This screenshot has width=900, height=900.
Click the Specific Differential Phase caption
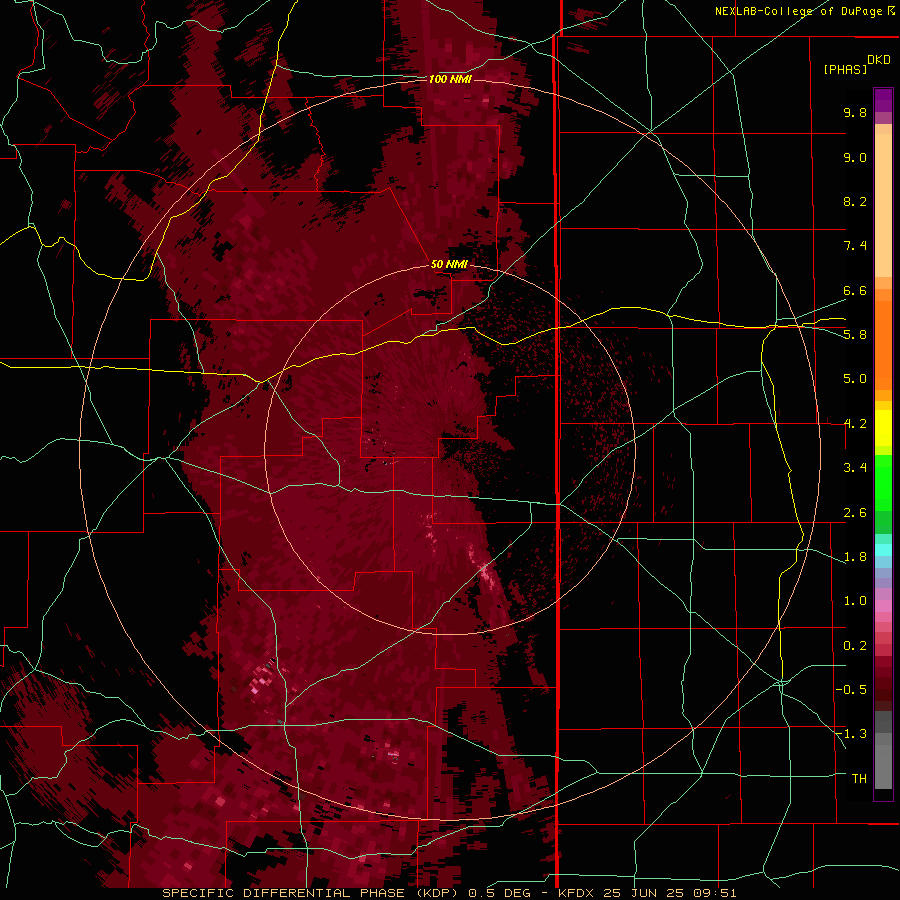(x=449, y=893)
